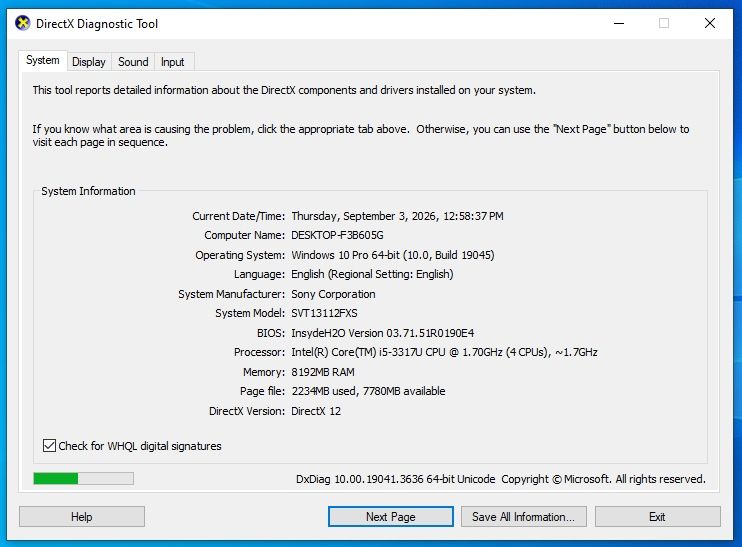Click the Exit button
The width and height of the screenshot is (742, 547).
[657, 517]
